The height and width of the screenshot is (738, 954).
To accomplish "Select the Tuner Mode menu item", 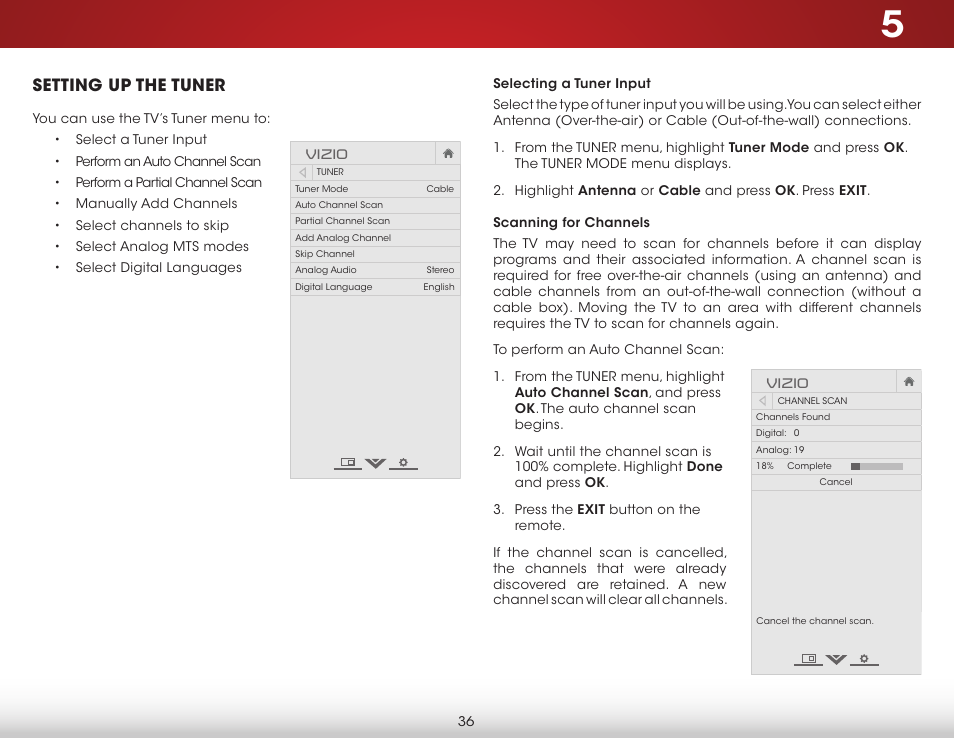I will [x=375, y=189].
